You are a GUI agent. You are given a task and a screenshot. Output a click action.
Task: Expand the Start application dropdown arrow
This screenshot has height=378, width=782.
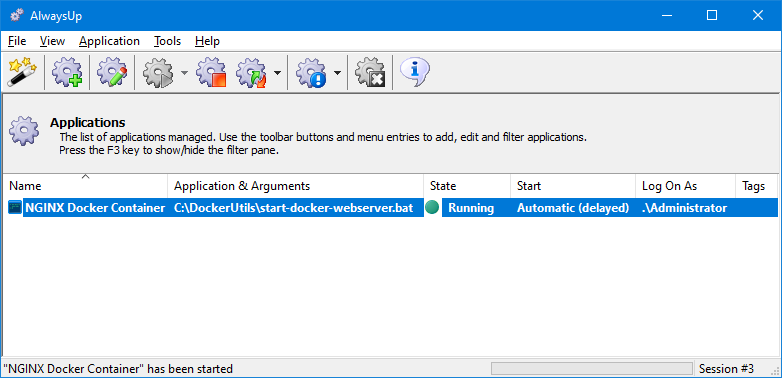(184, 73)
